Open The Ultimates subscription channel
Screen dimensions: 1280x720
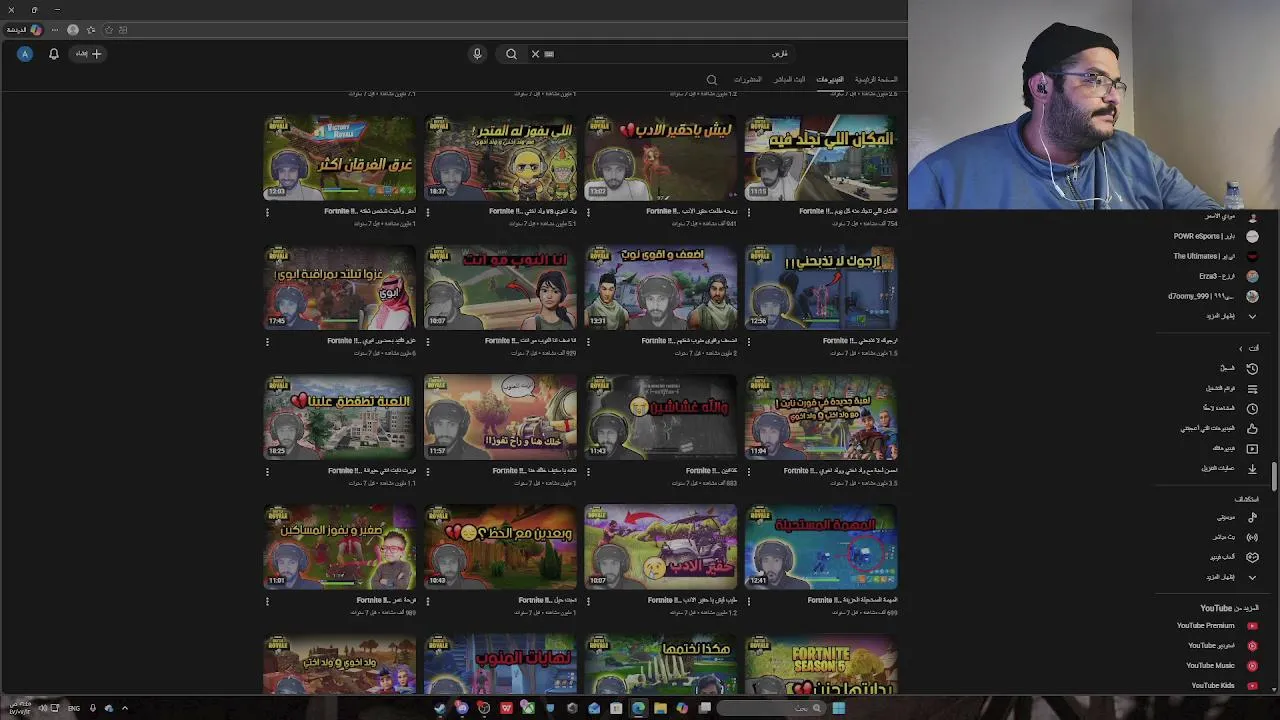point(1215,256)
